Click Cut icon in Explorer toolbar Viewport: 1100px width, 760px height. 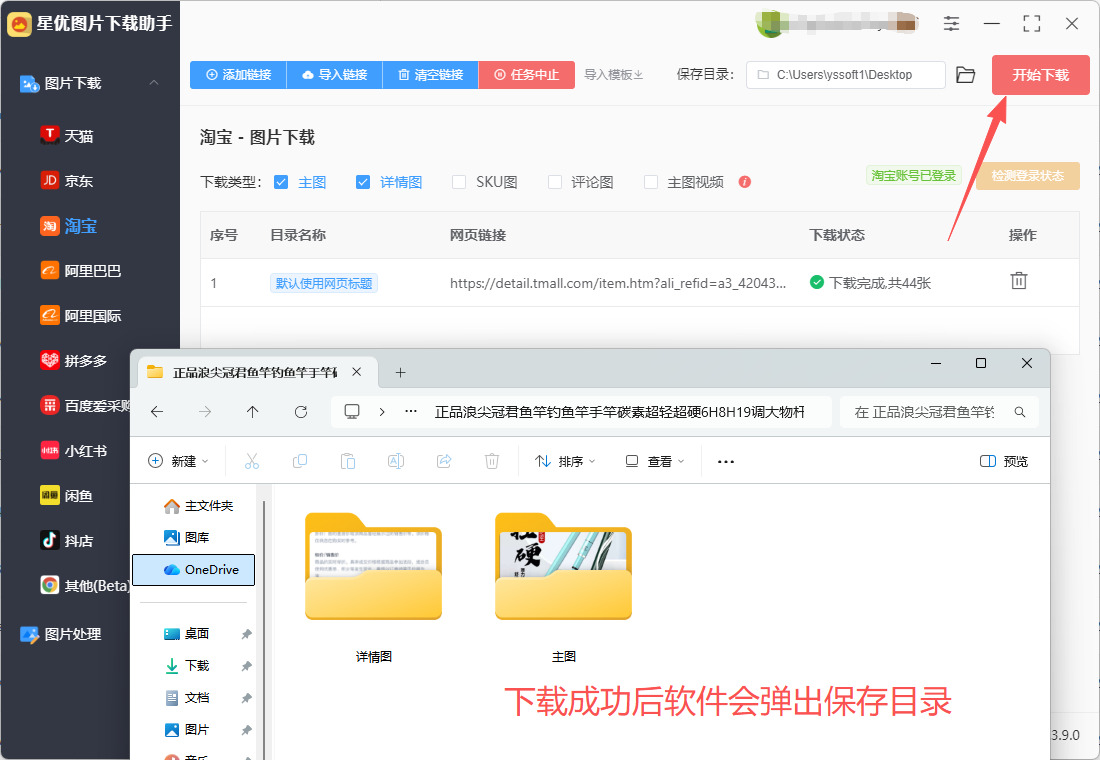click(x=252, y=461)
